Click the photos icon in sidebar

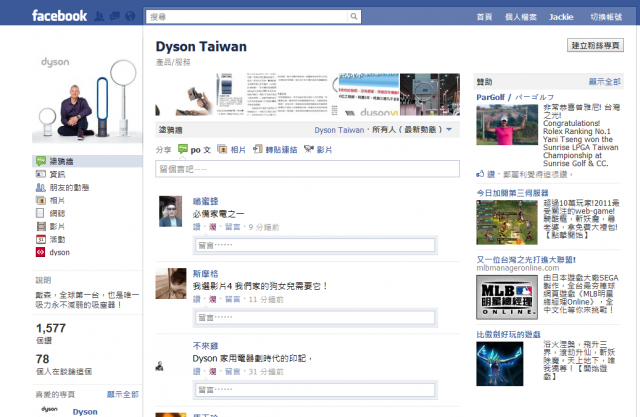coord(41,200)
